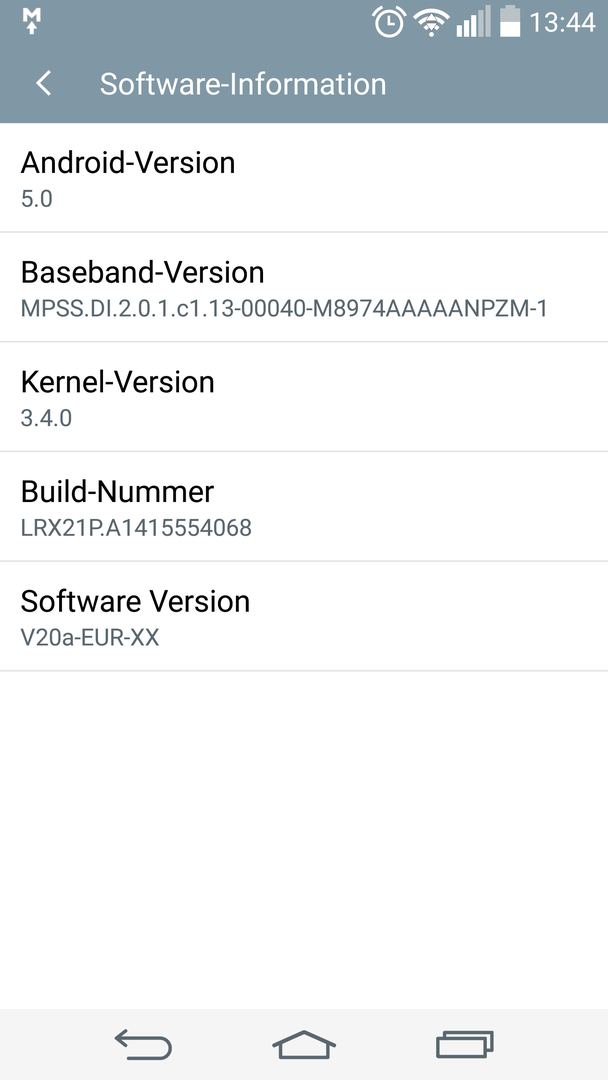This screenshot has width=608, height=1080.
Task: Tap the cellular signal bars icon
Action: click(473, 21)
